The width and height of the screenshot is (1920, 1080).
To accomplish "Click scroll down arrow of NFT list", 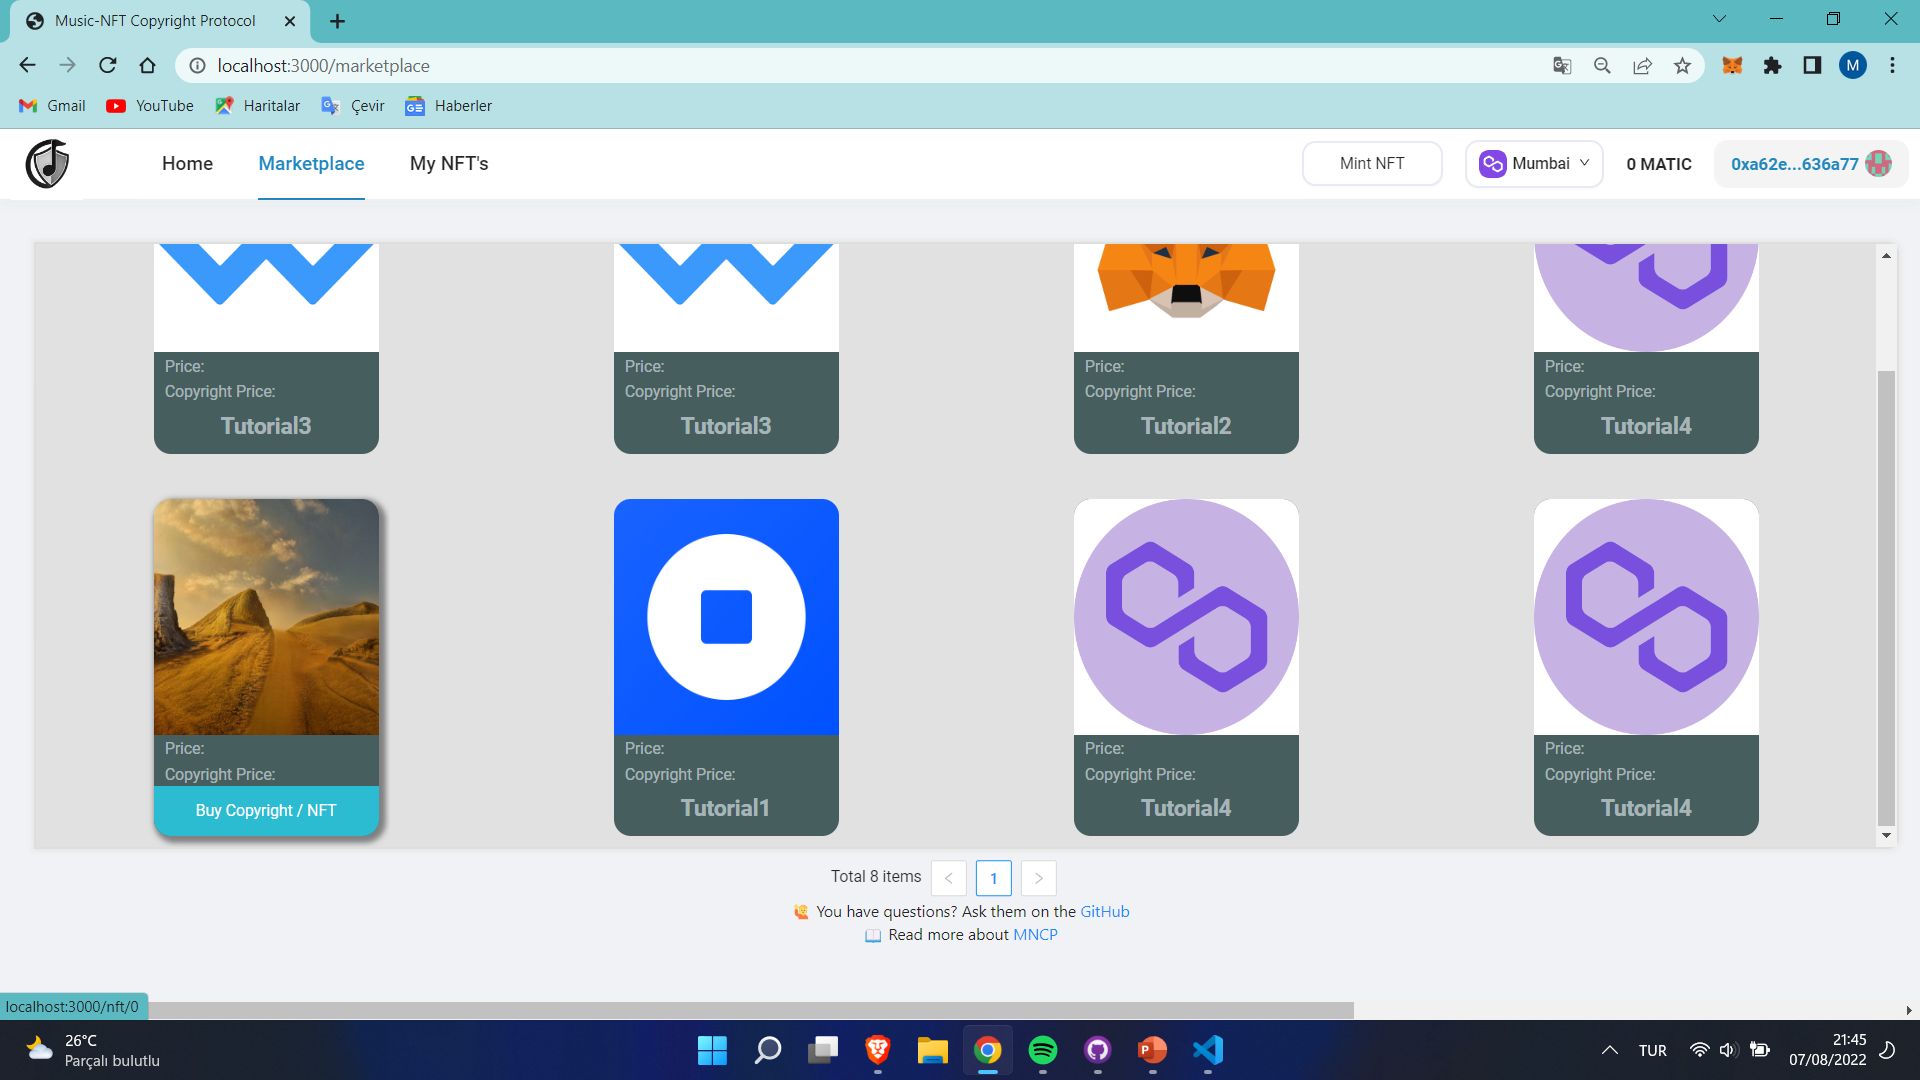I will pyautogui.click(x=1886, y=835).
